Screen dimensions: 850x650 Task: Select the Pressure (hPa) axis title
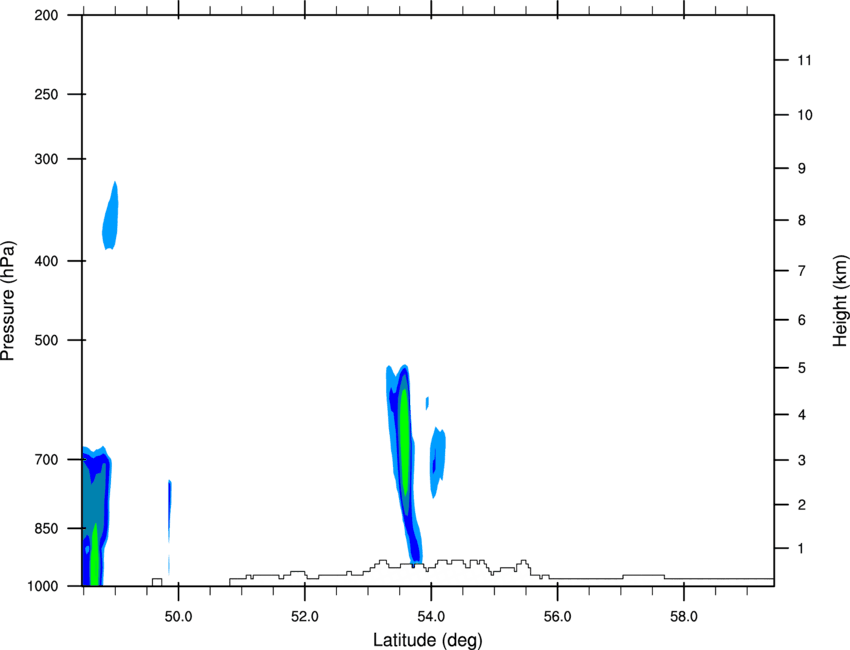8,301
